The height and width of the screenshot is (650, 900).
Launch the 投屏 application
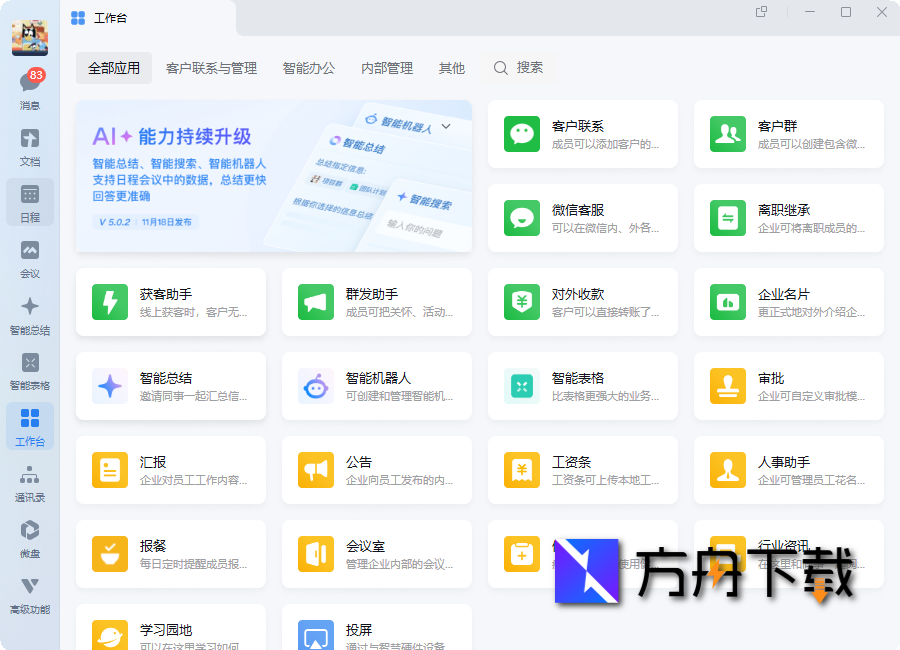coord(376,633)
